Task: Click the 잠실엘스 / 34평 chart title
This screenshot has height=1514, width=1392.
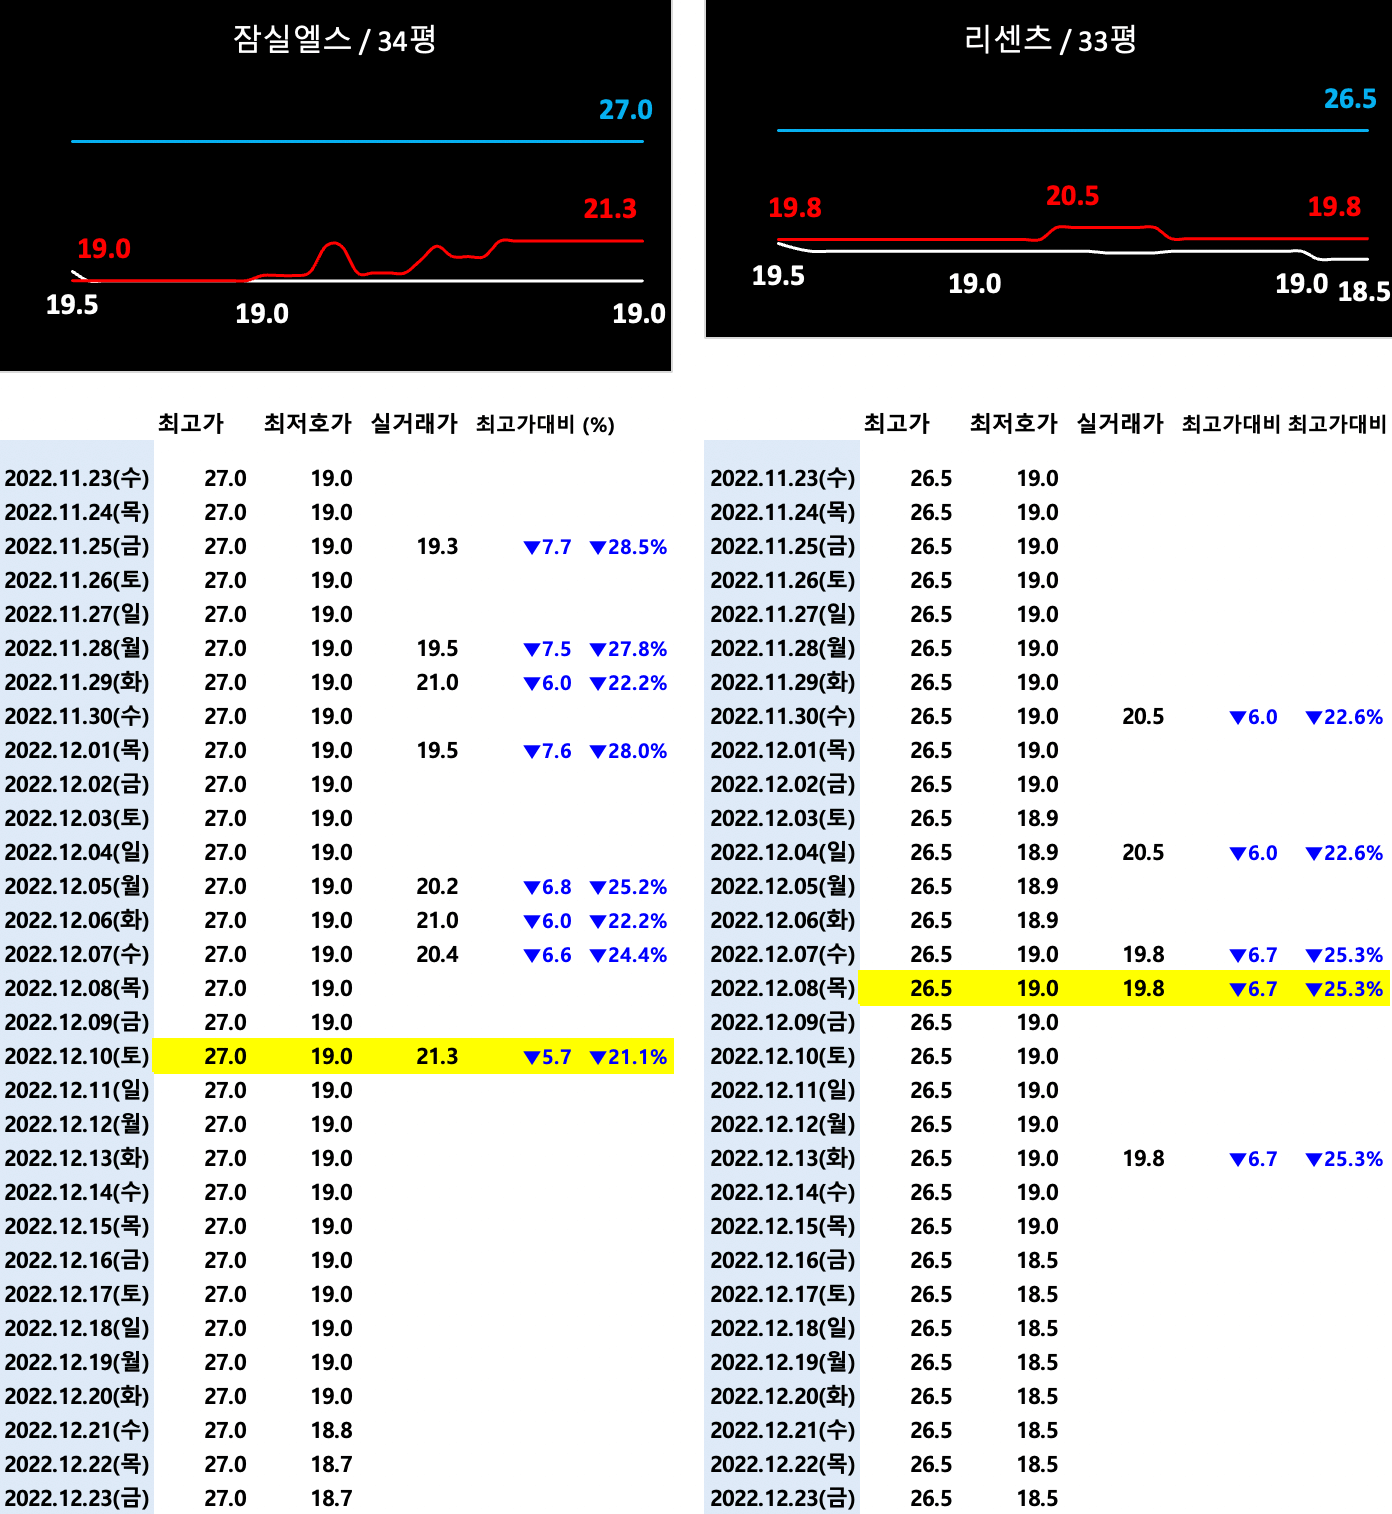Action: tap(334, 40)
